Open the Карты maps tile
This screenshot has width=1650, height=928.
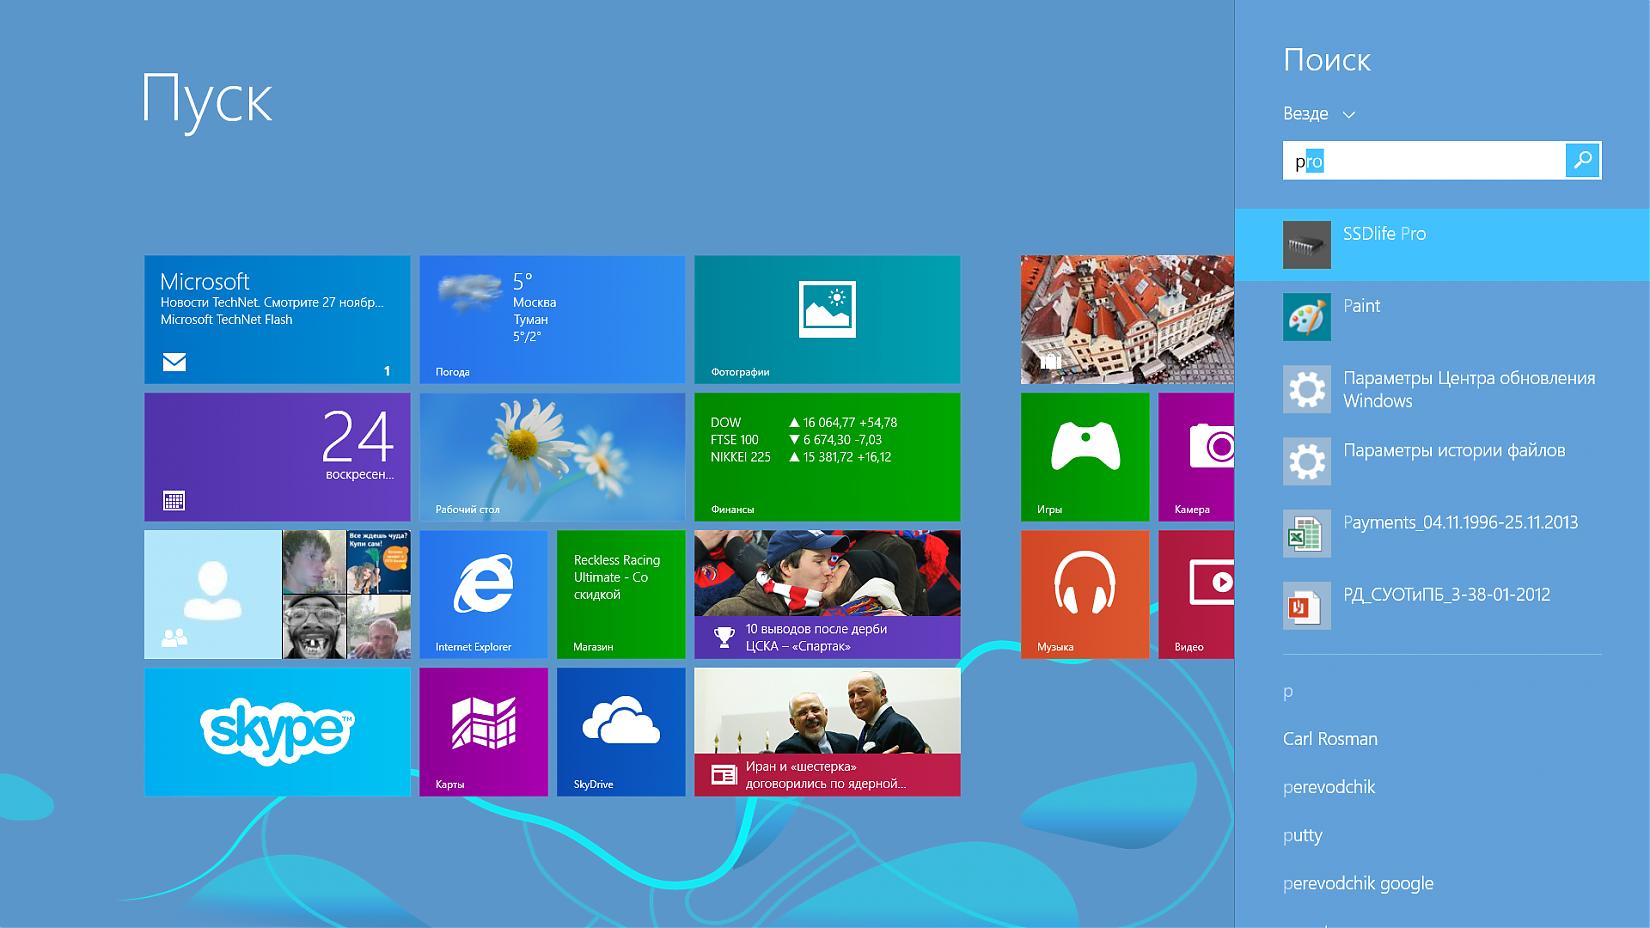point(484,732)
